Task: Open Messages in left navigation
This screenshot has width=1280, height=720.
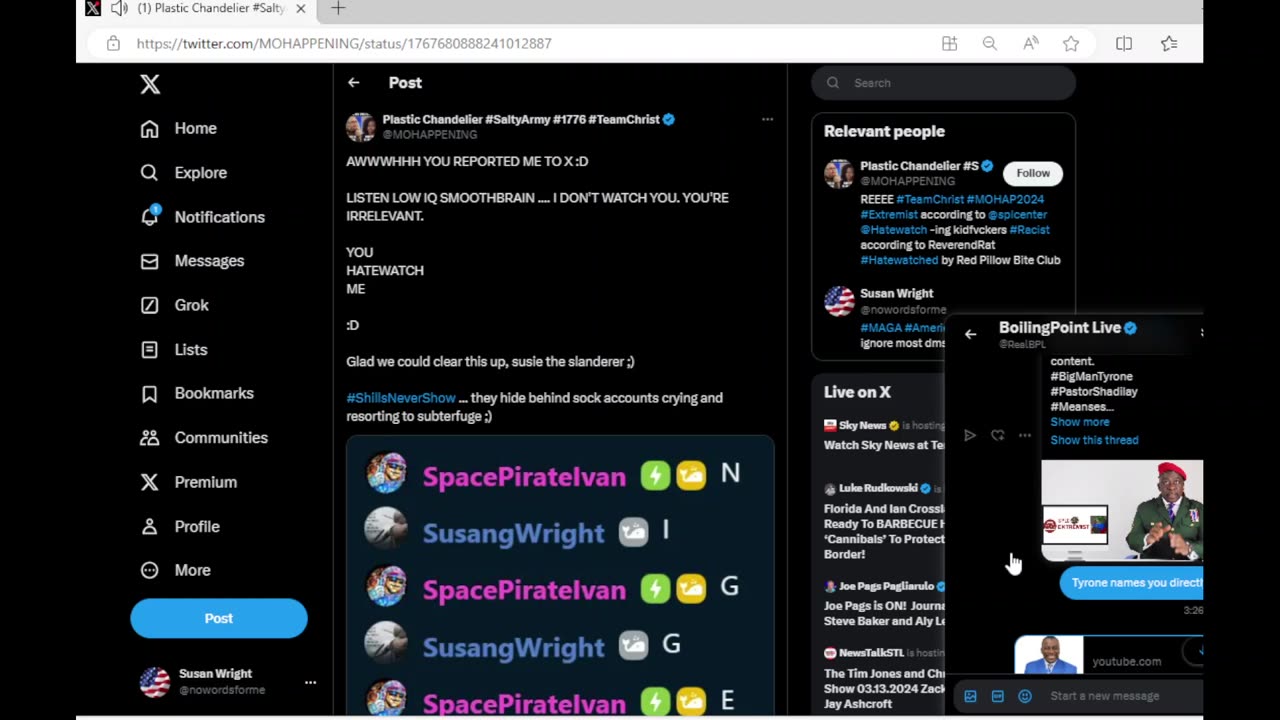Action: [x=192, y=261]
